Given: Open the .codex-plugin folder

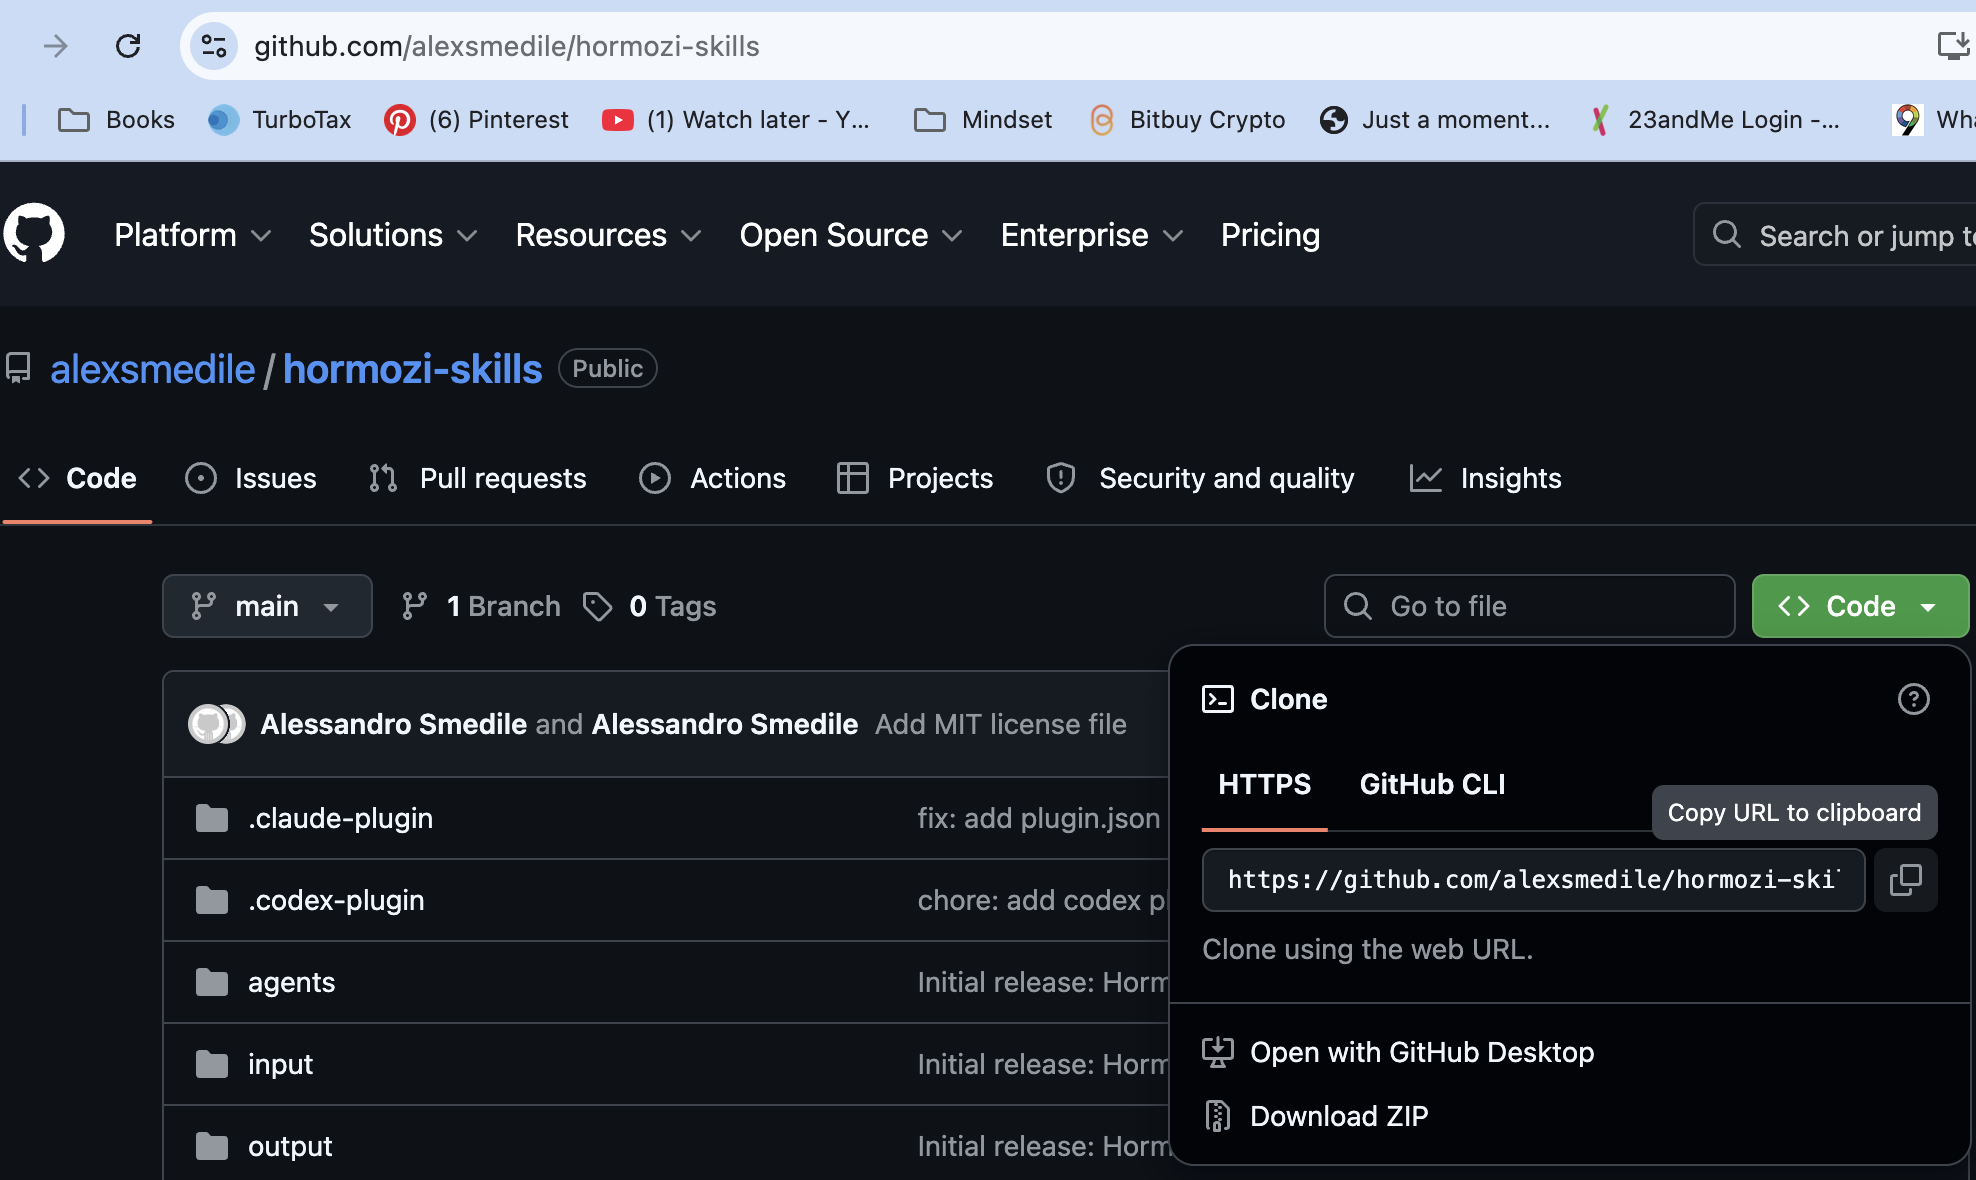Looking at the screenshot, I should coord(336,901).
